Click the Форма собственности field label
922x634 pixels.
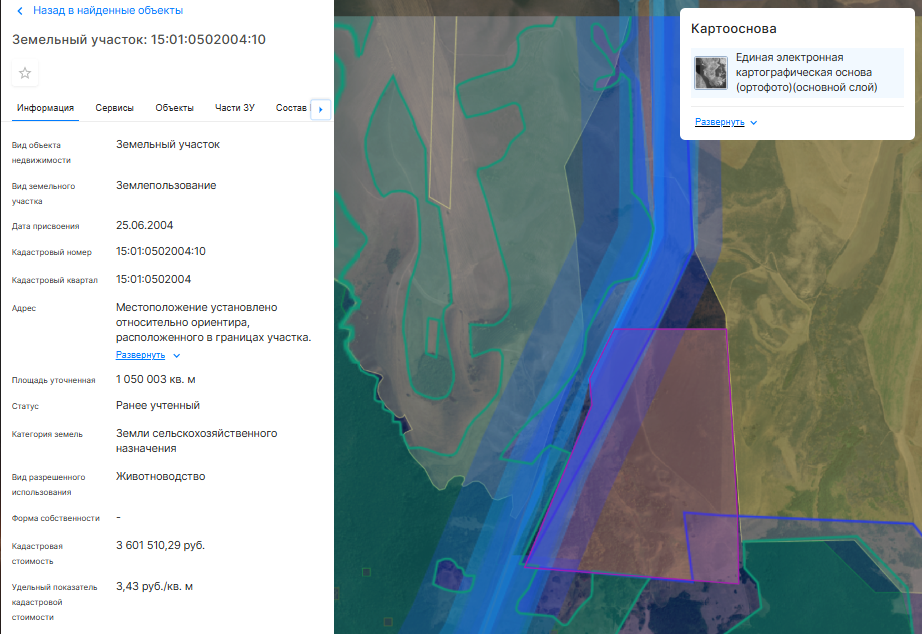coord(56,518)
